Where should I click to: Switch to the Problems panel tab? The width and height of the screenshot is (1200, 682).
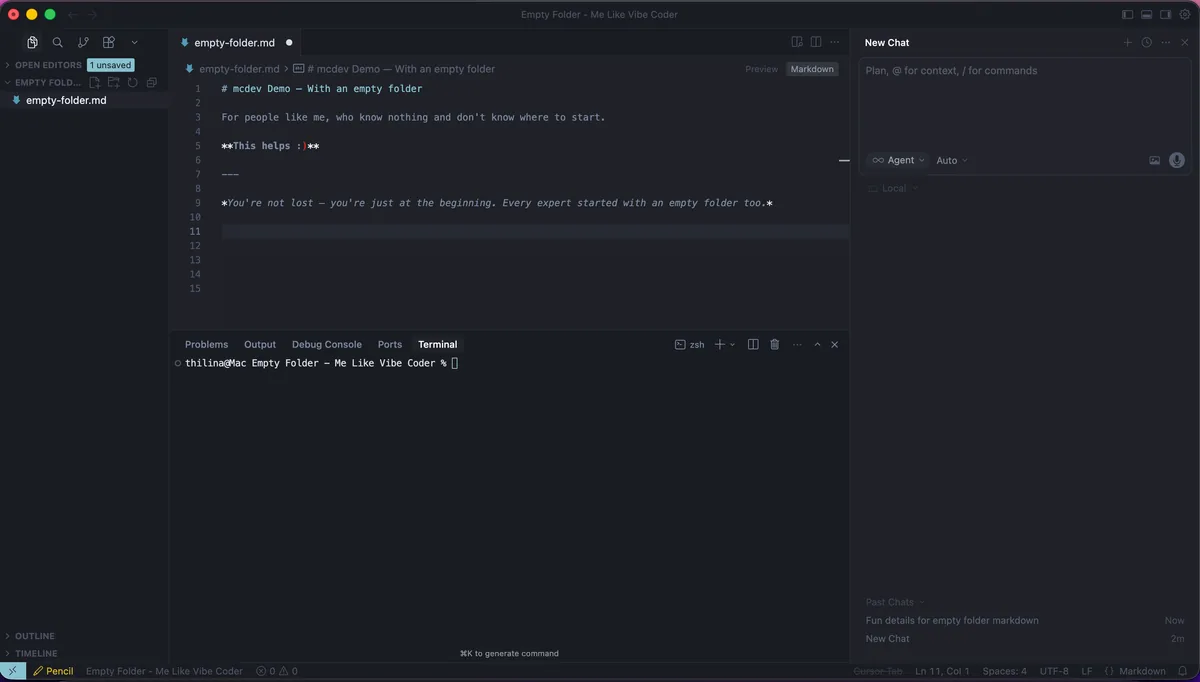[x=206, y=344]
